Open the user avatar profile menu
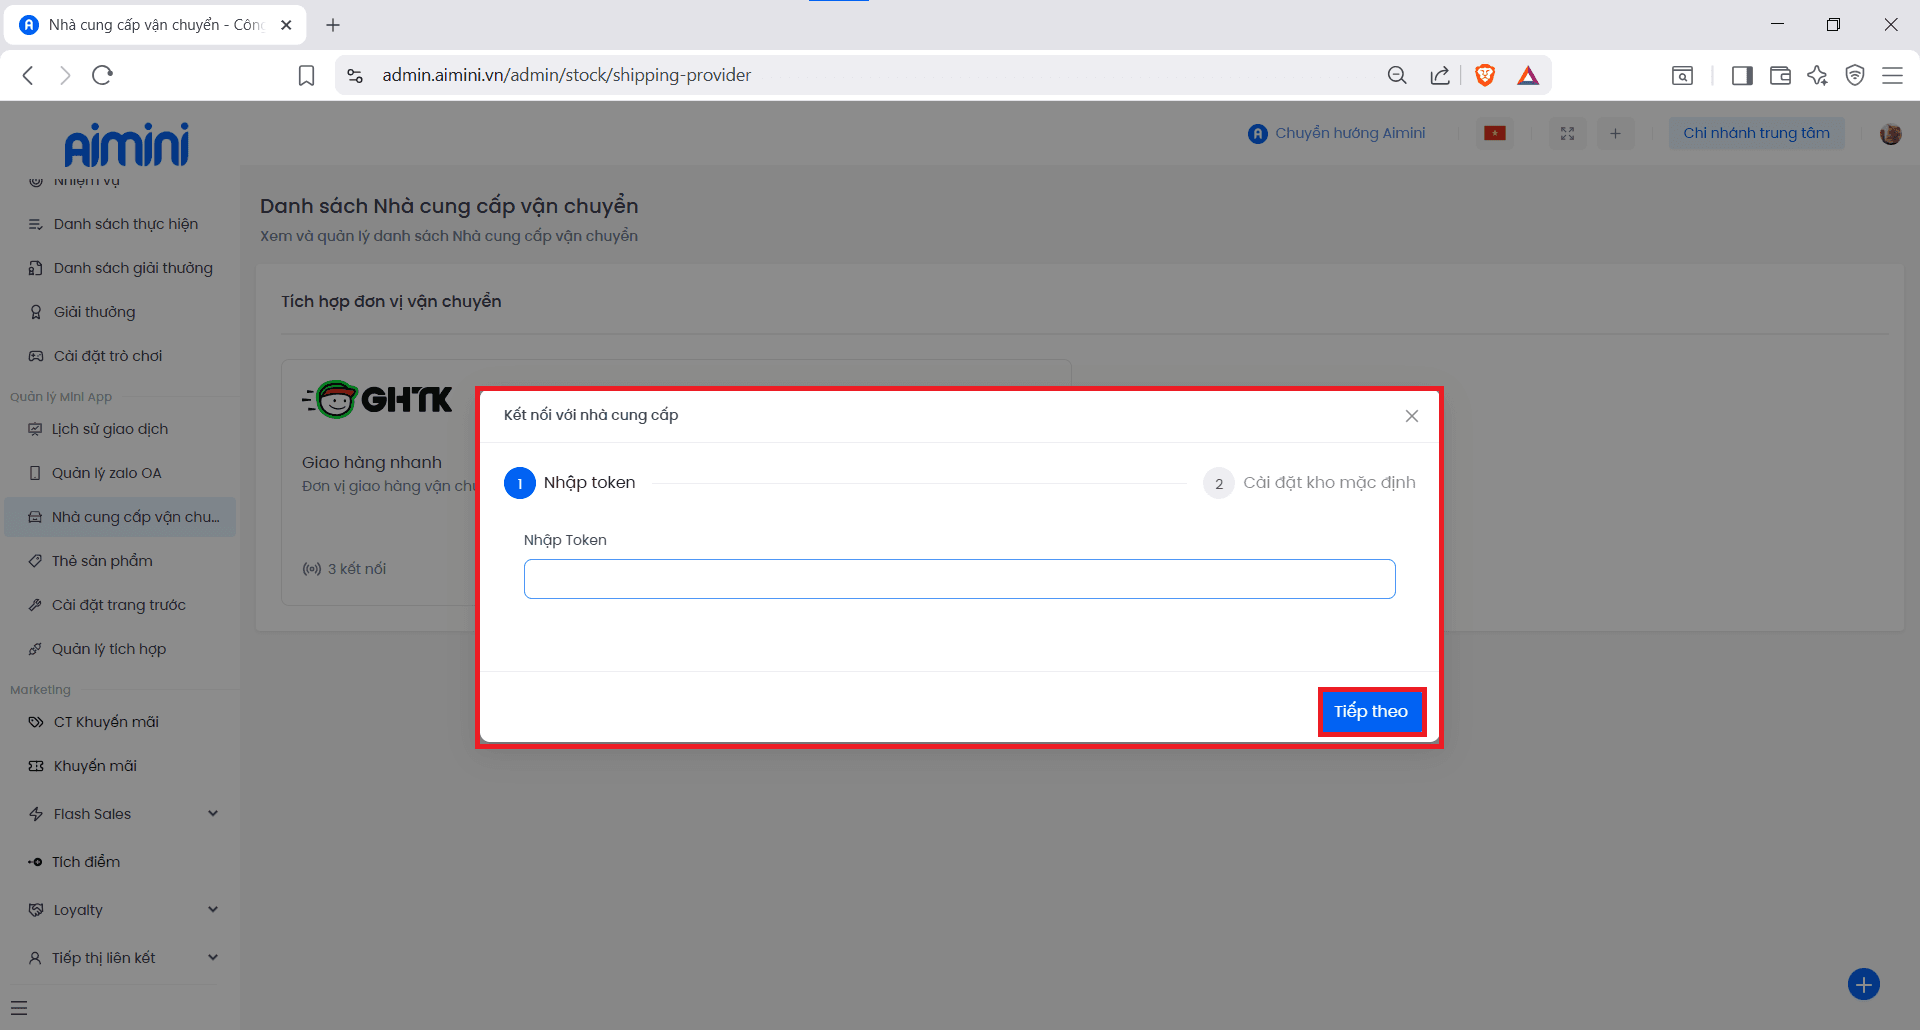The width and height of the screenshot is (1920, 1030). (x=1890, y=134)
